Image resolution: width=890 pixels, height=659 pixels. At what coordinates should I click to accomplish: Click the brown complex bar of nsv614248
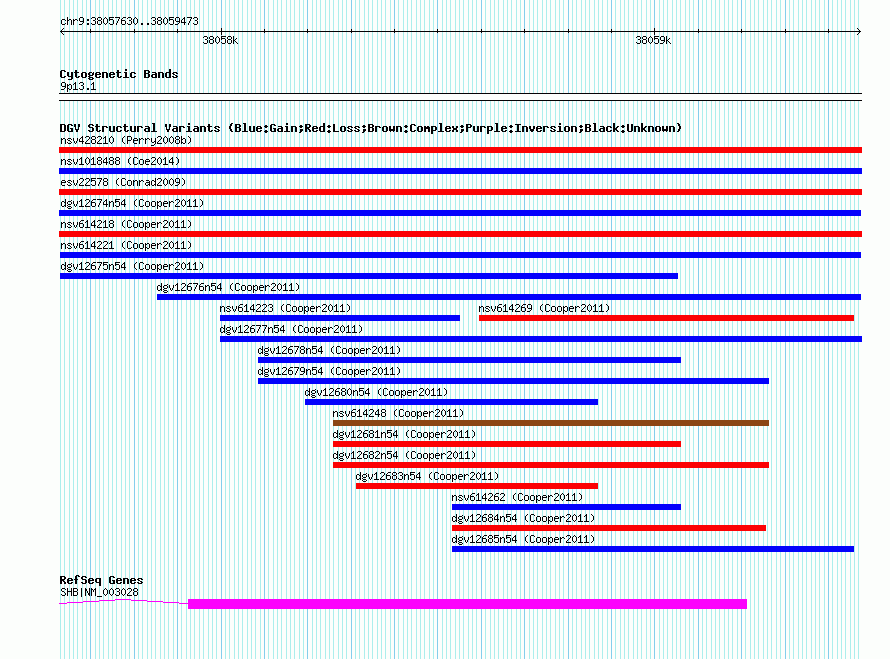click(x=551, y=423)
